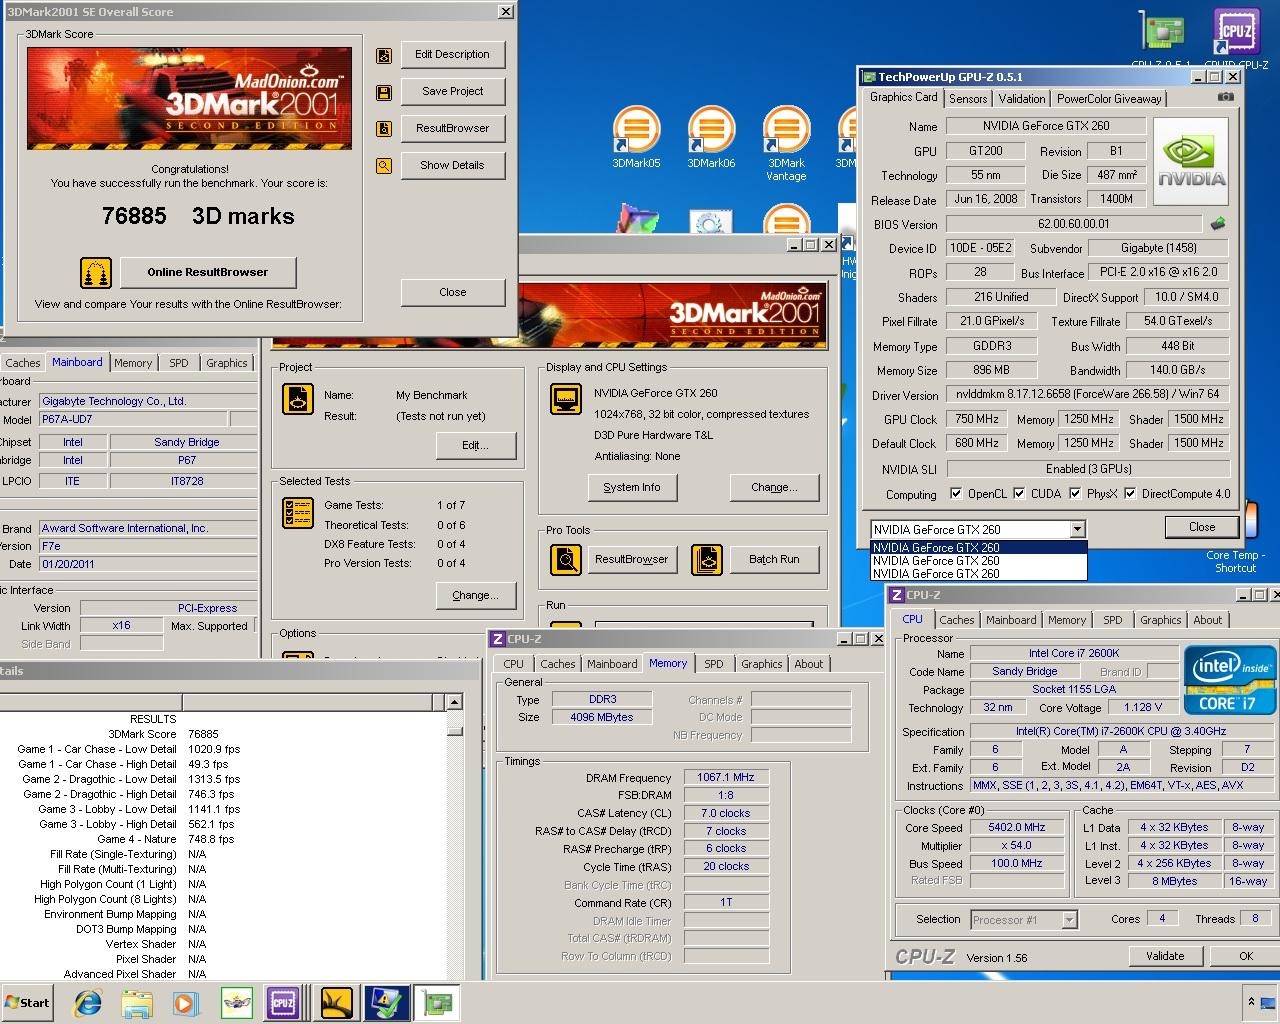Open the Processor #1 selection dropdown
1280x1024 pixels.
[1069, 920]
